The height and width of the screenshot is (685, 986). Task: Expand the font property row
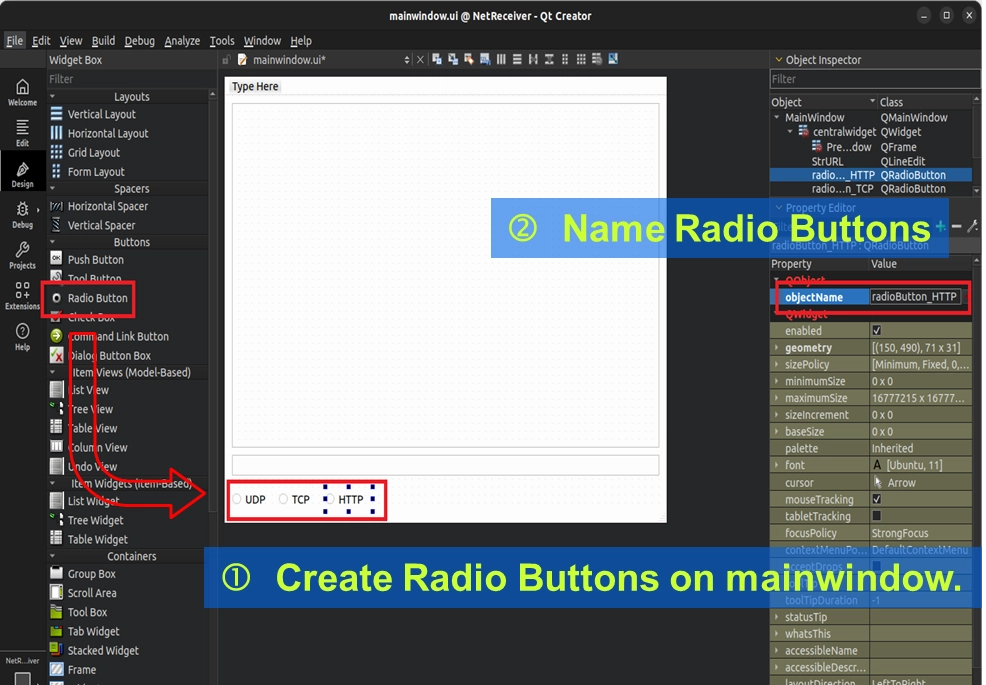pyautogui.click(x=777, y=465)
